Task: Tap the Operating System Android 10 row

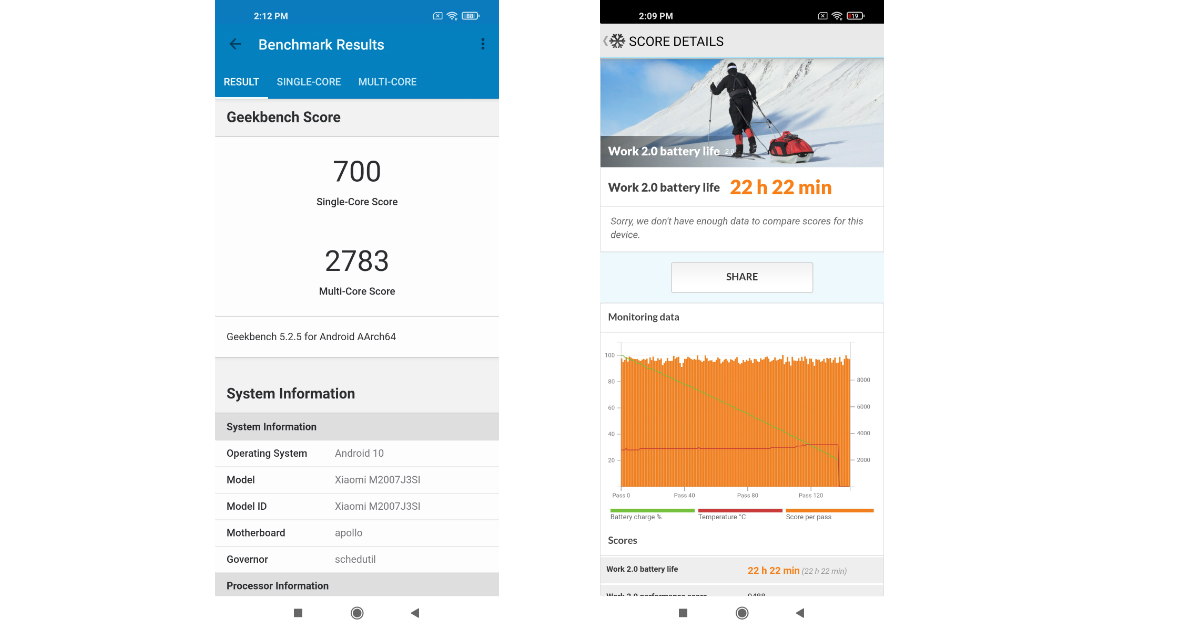Action: click(x=357, y=453)
